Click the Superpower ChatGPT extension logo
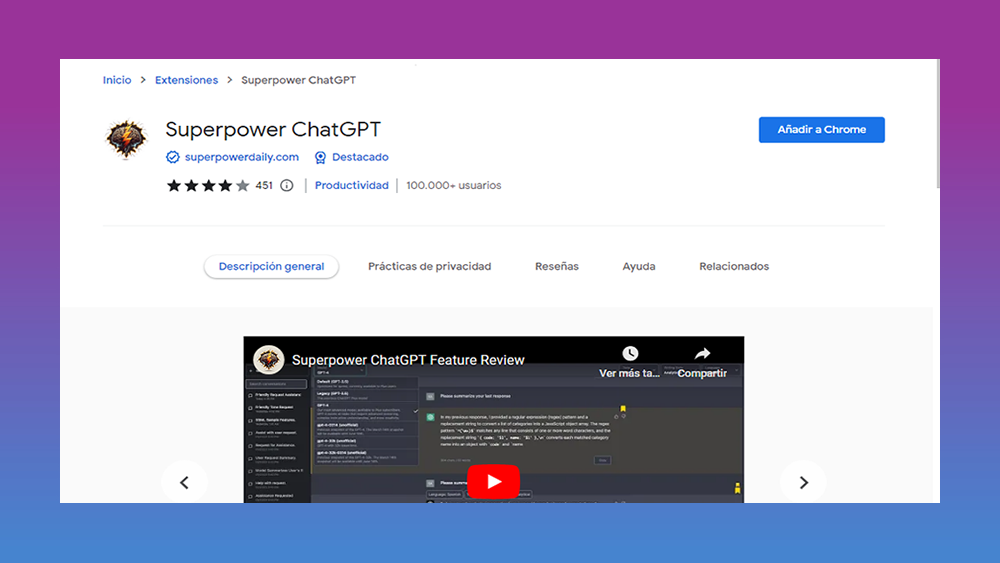The image size is (1000, 563). pos(126,138)
